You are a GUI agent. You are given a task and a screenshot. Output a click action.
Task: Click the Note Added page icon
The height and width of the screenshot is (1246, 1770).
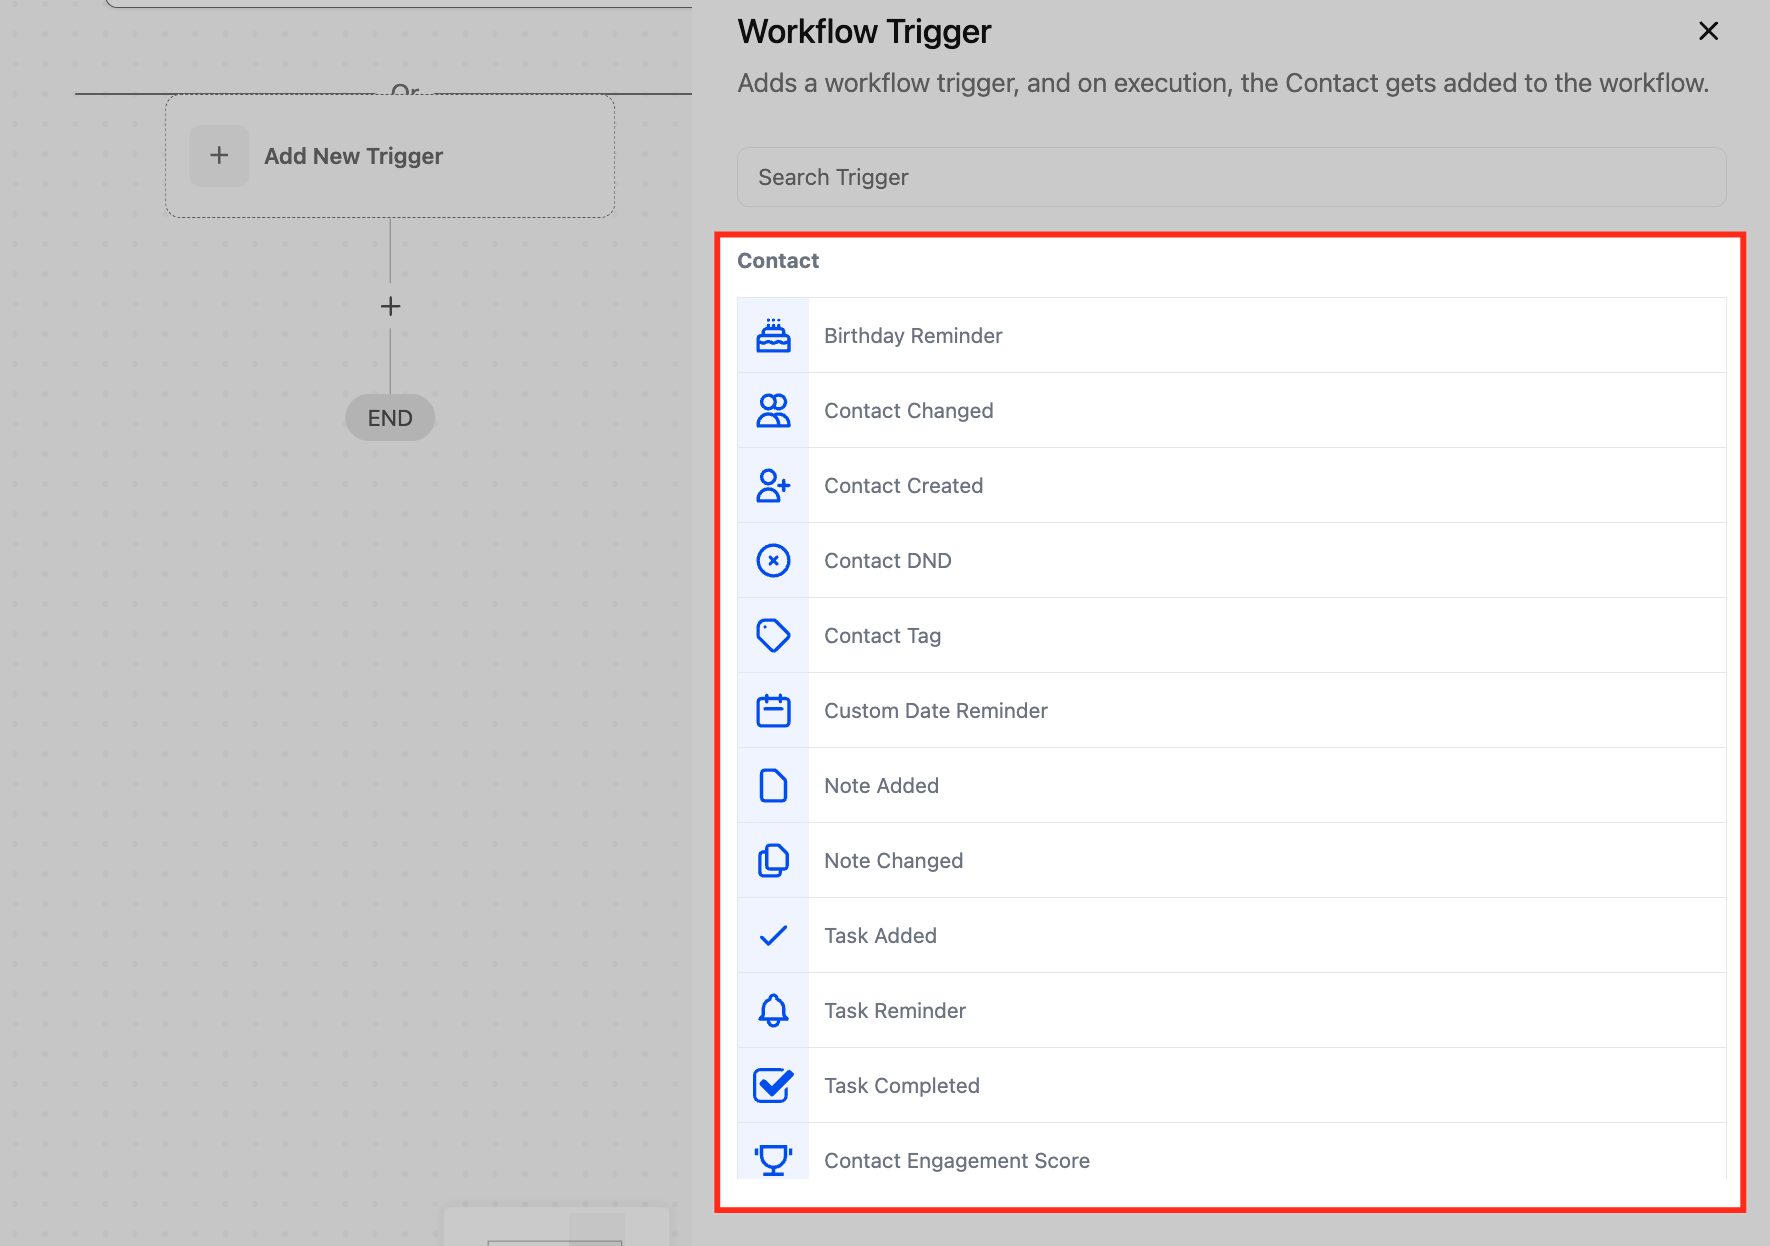pyautogui.click(x=773, y=786)
